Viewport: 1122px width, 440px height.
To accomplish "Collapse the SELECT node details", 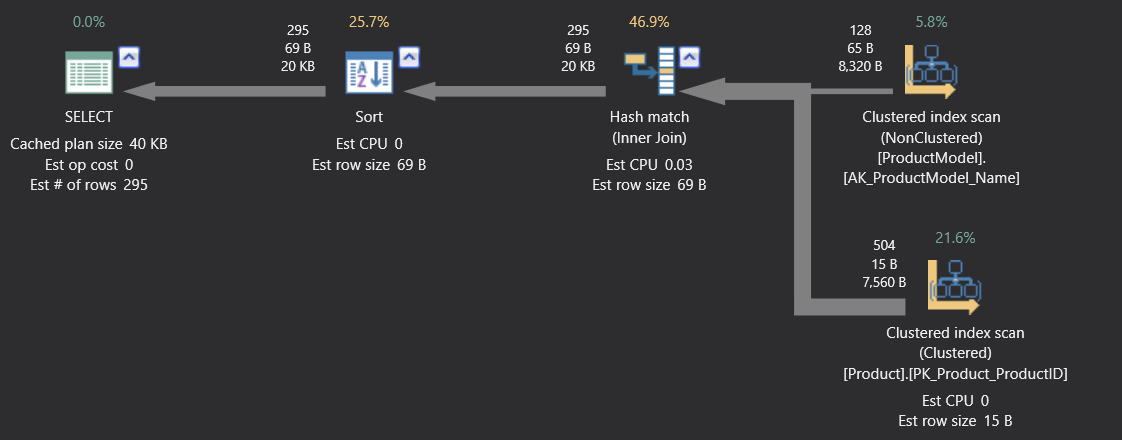I will [129, 57].
